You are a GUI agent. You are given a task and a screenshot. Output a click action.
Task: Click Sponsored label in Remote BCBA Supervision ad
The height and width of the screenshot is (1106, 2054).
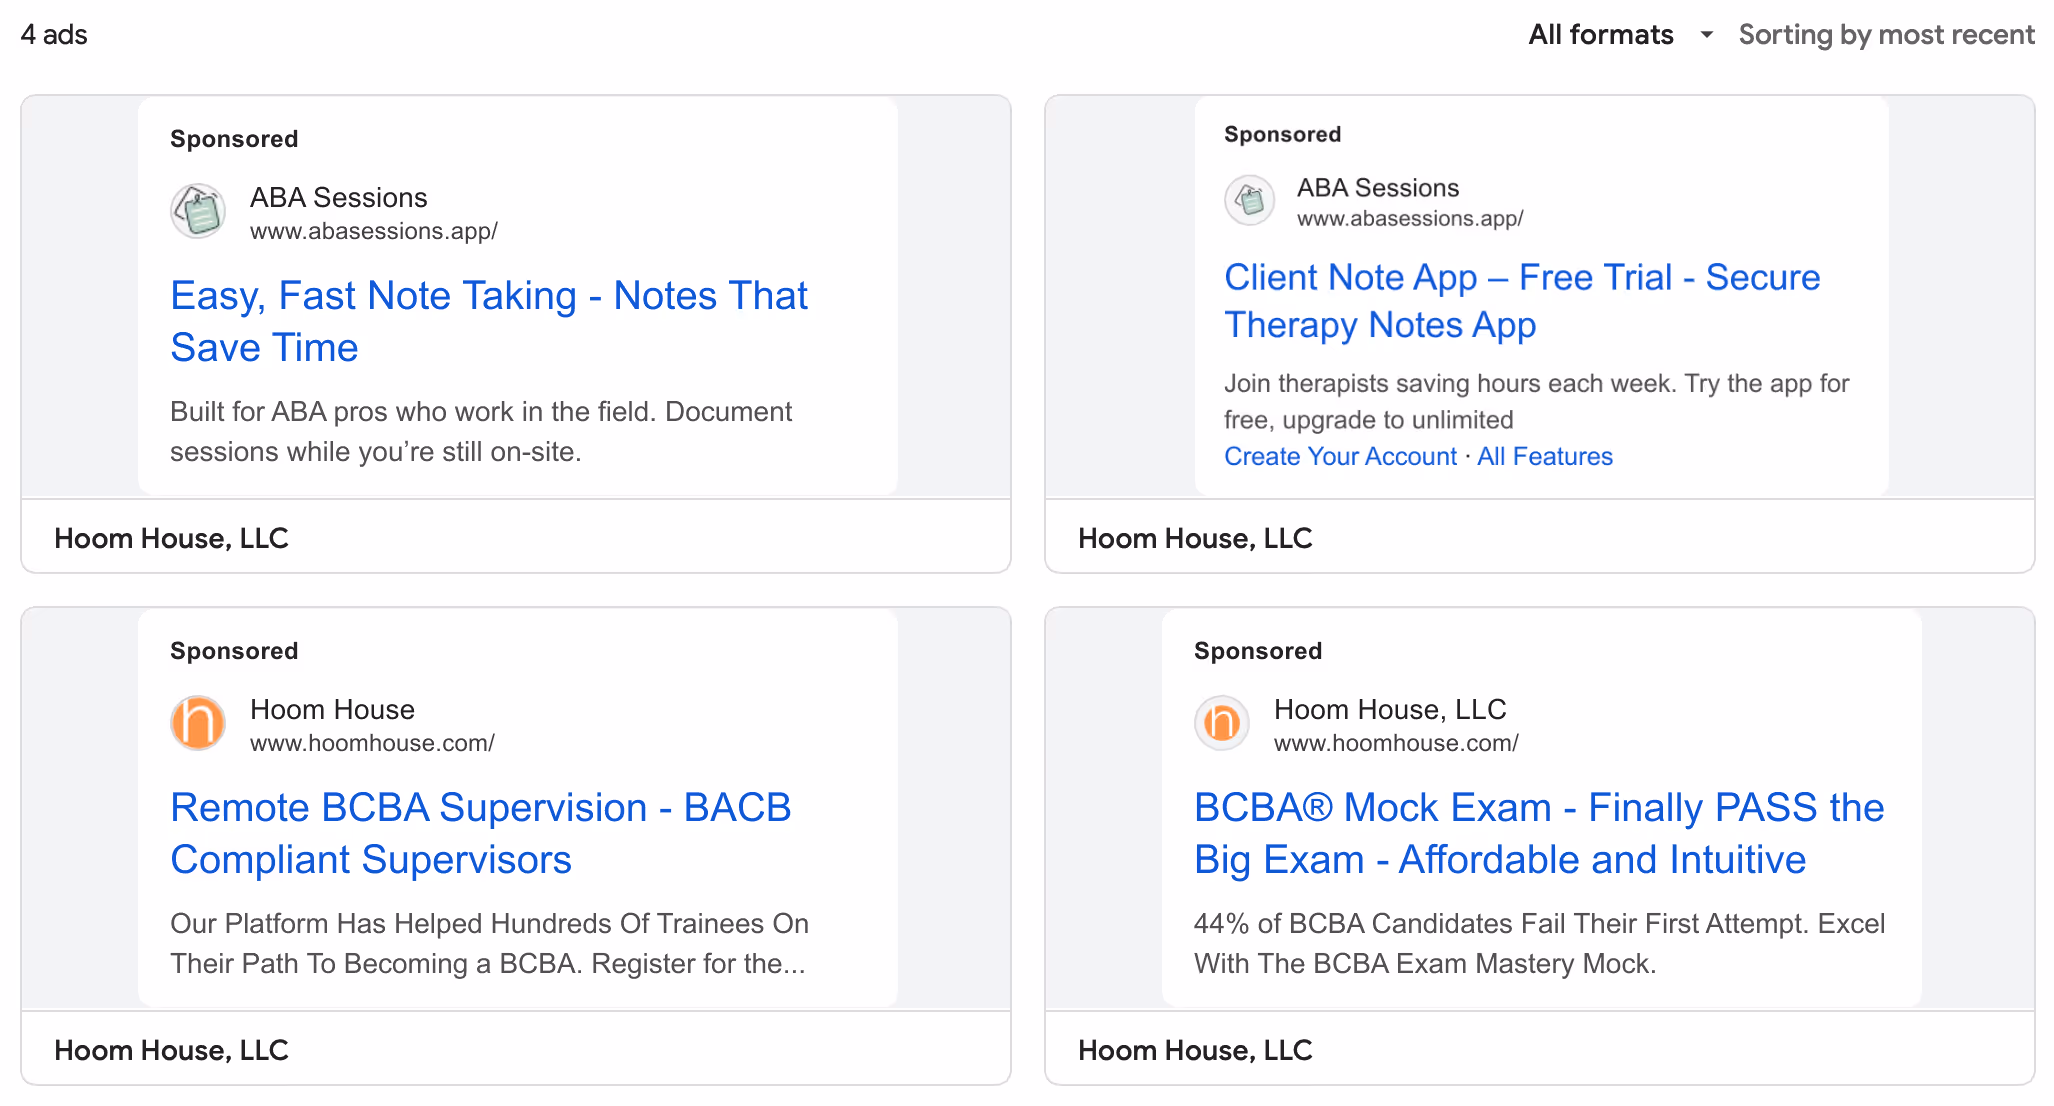click(234, 651)
